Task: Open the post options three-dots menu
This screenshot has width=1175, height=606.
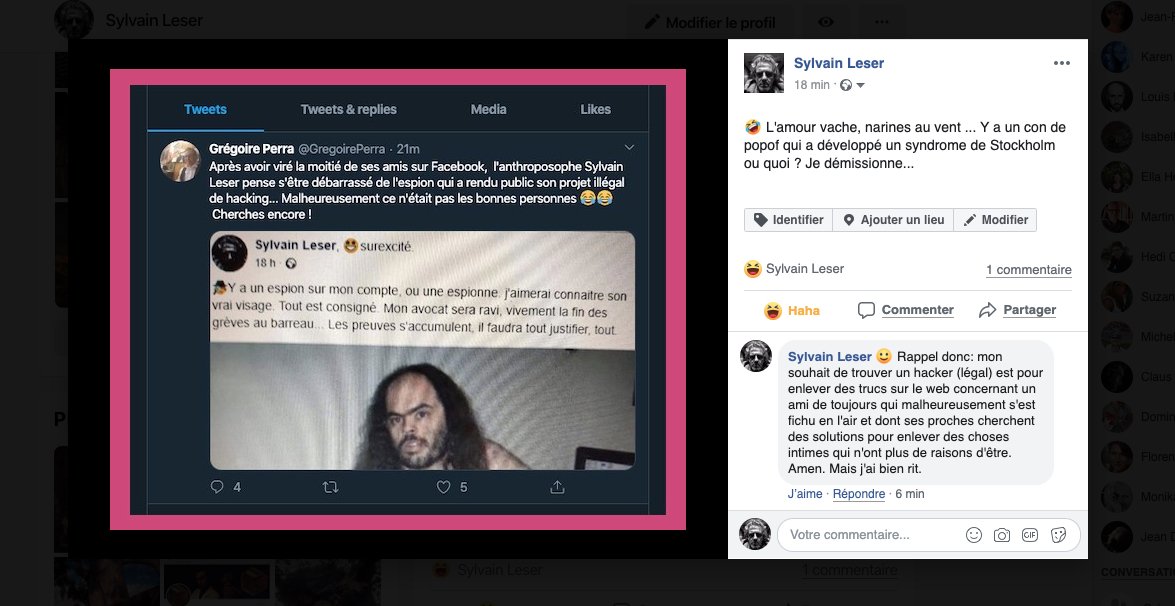Action: click(x=1061, y=63)
